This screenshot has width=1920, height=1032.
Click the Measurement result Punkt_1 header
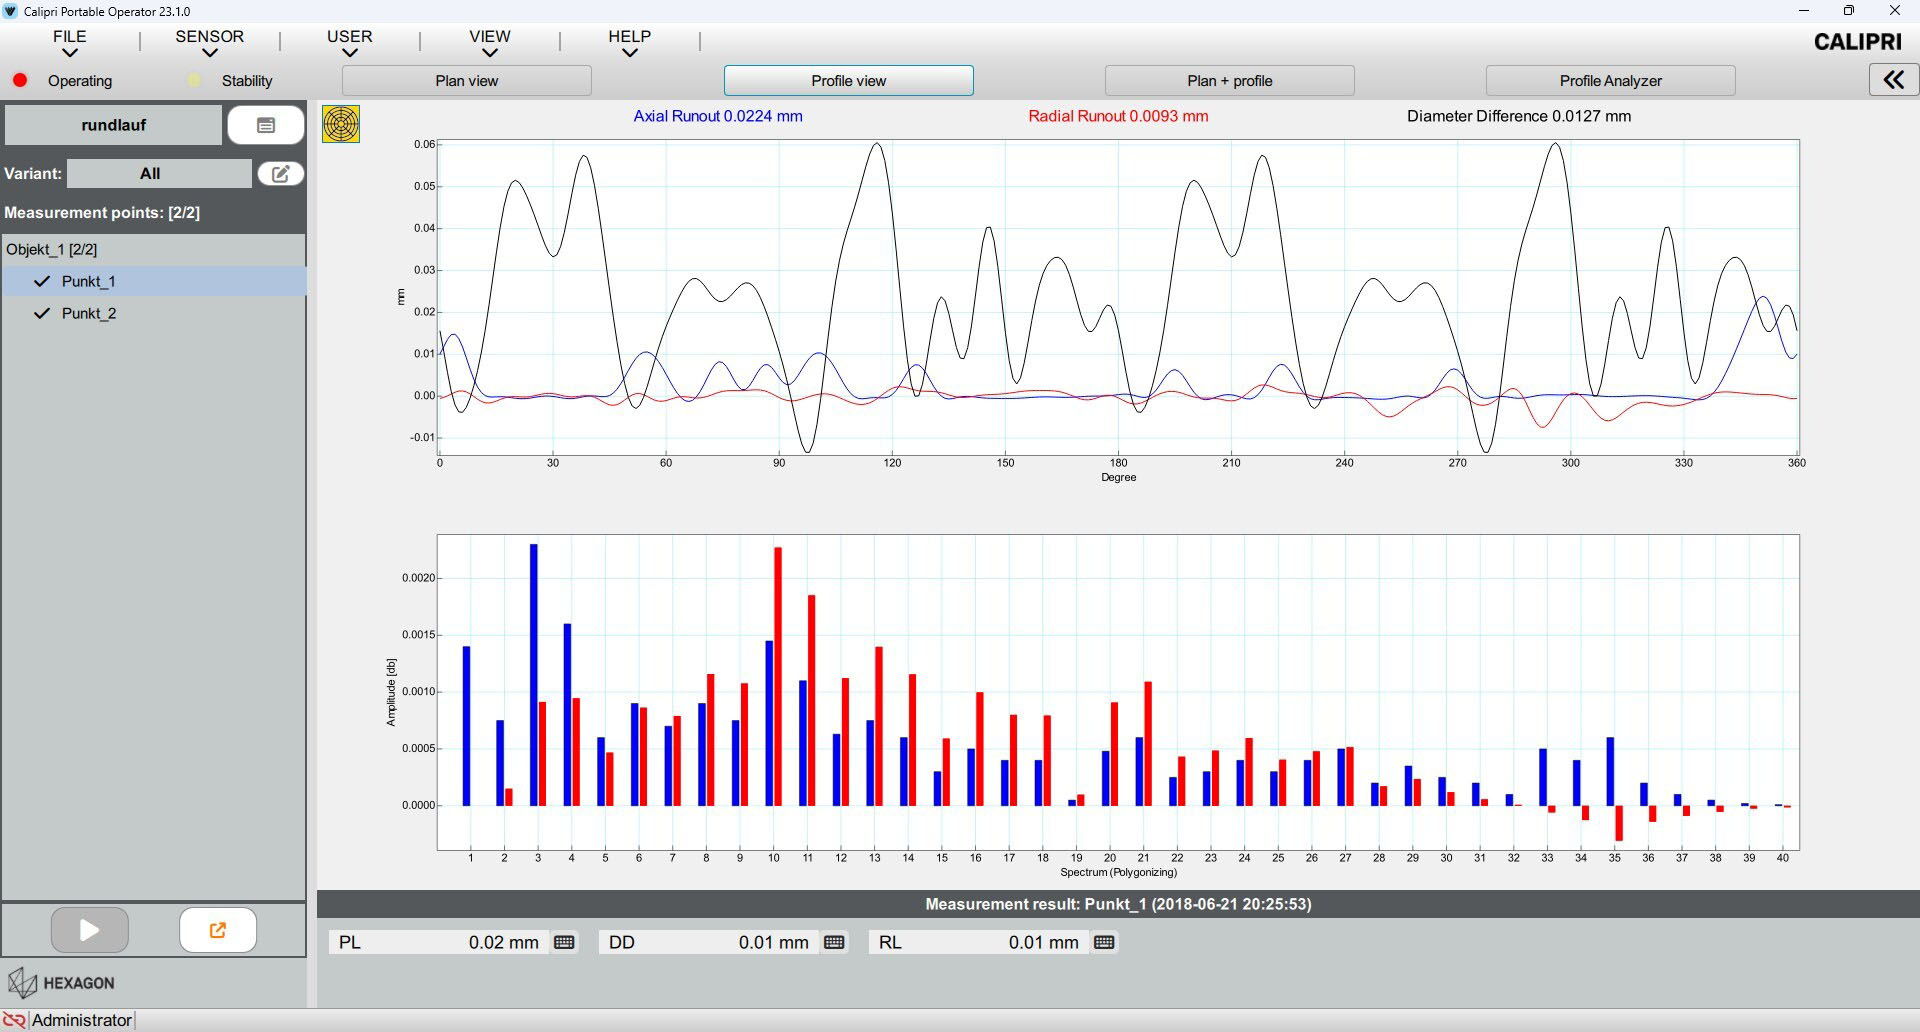tap(1118, 904)
